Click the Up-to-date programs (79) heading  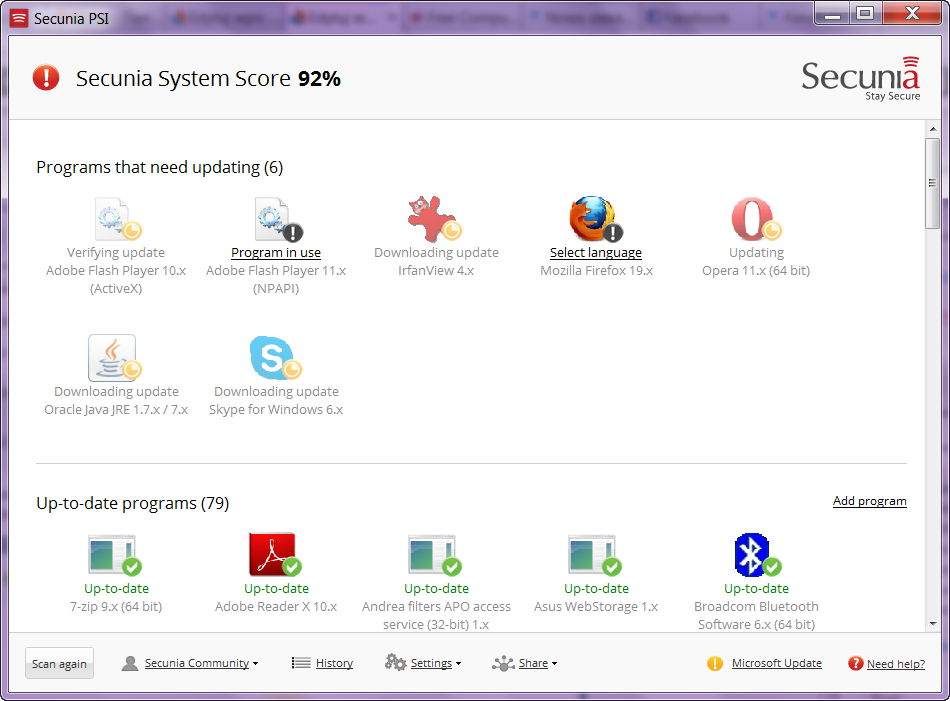[133, 503]
